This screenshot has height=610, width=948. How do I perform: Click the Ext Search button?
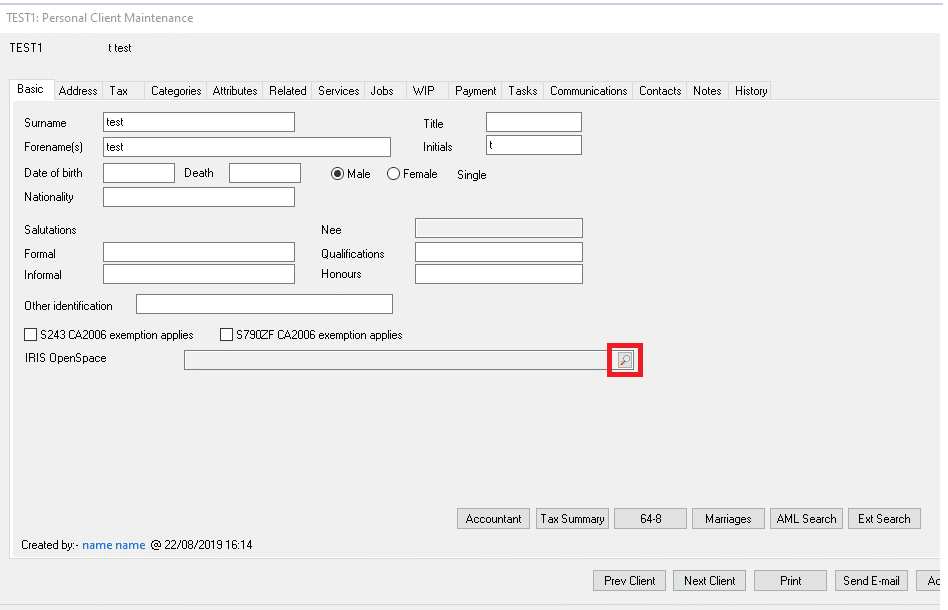884,518
